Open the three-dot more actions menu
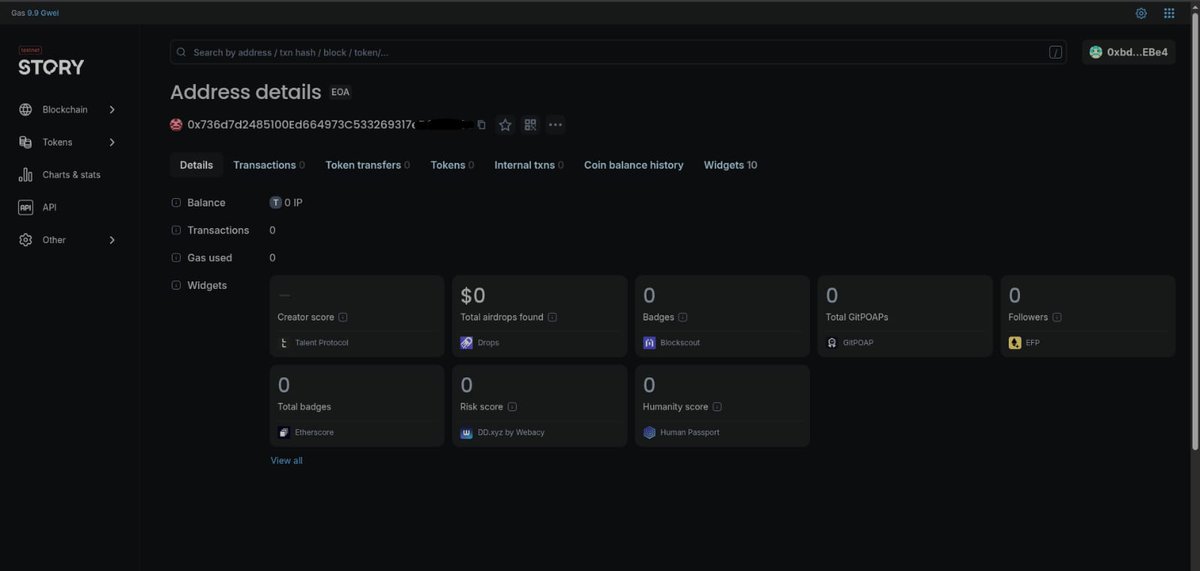The width and height of the screenshot is (1200, 571). pyautogui.click(x=556, y=125)
